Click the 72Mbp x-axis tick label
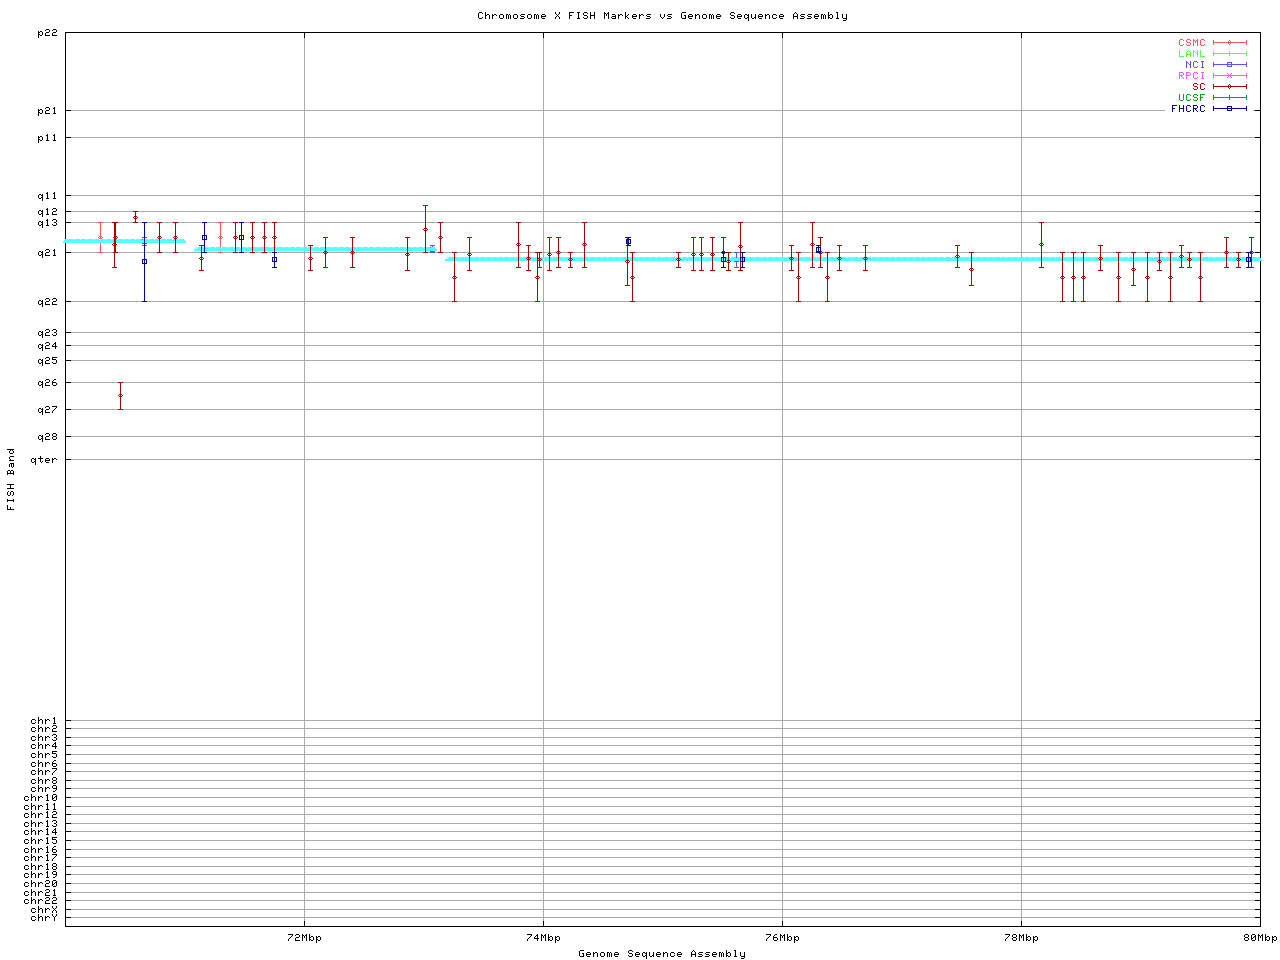The height and width of the screenshot is (960, 1280). [304, 938]
